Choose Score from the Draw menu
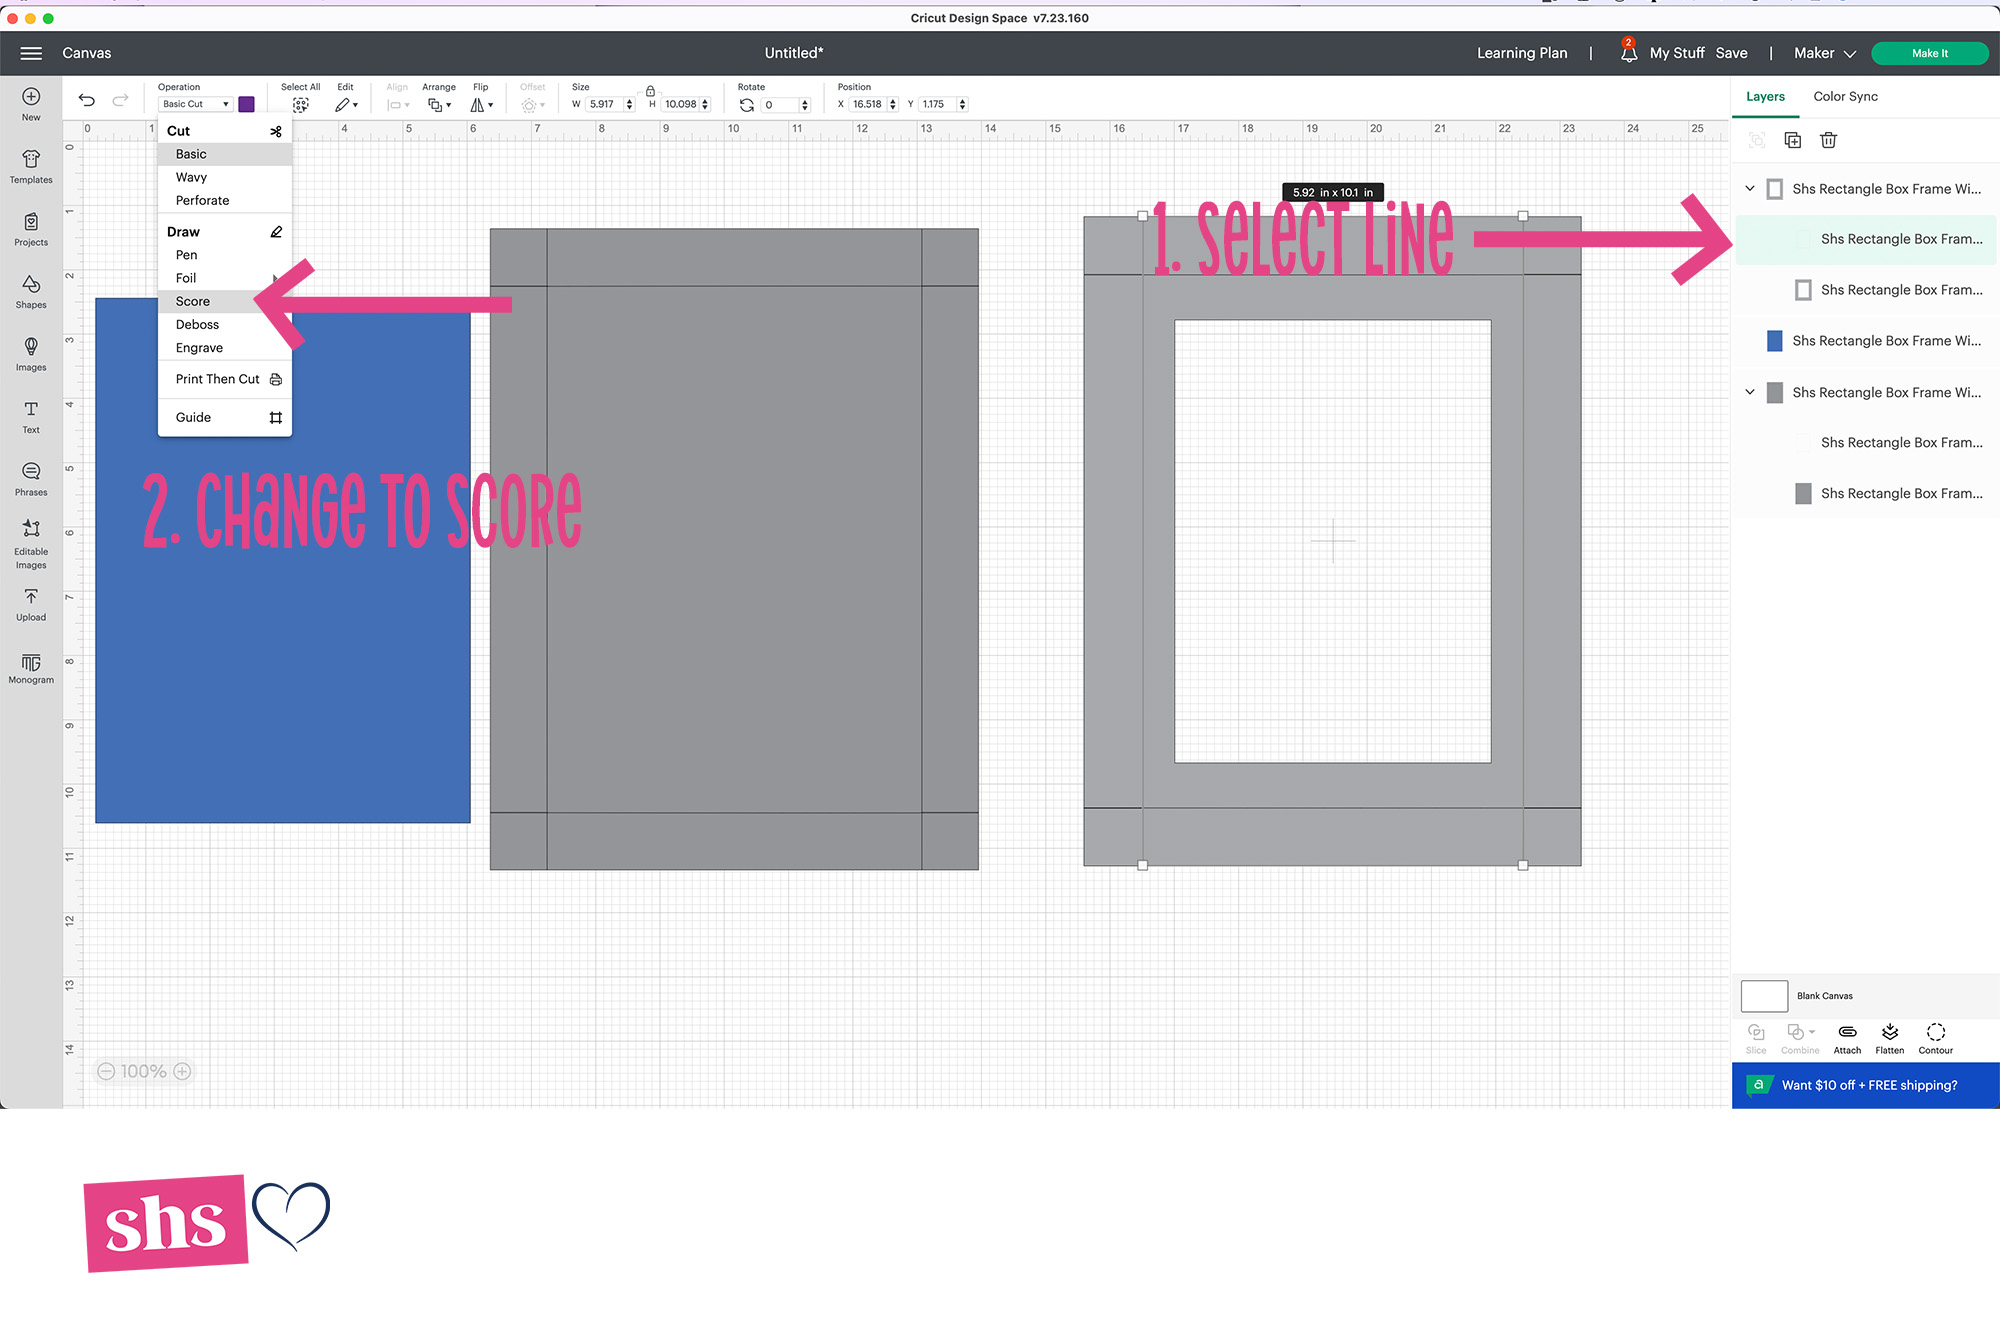 point(192,301)
